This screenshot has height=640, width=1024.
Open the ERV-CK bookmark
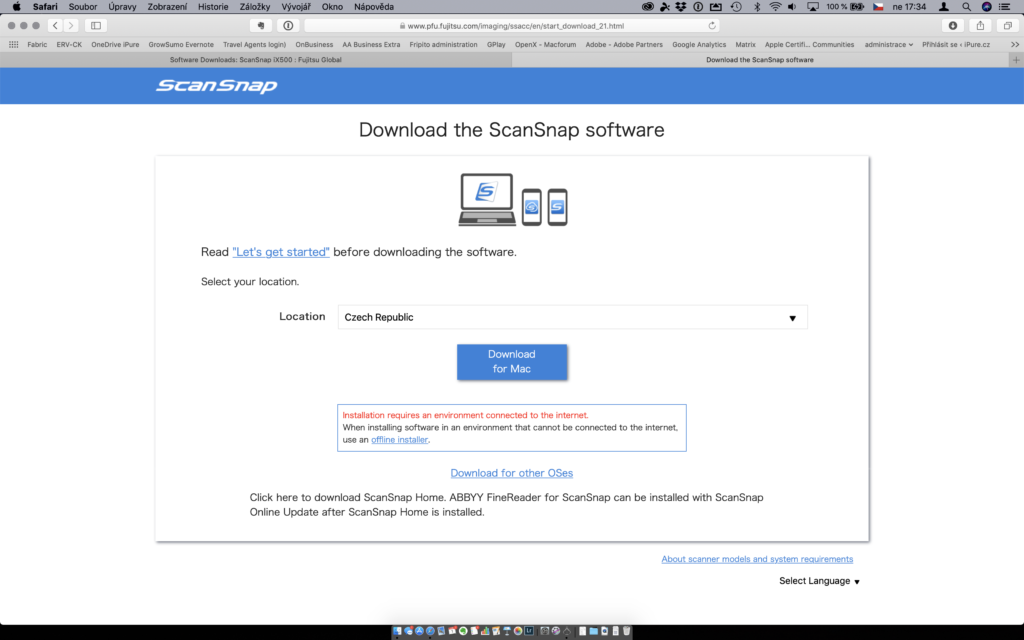click(69, 44)
